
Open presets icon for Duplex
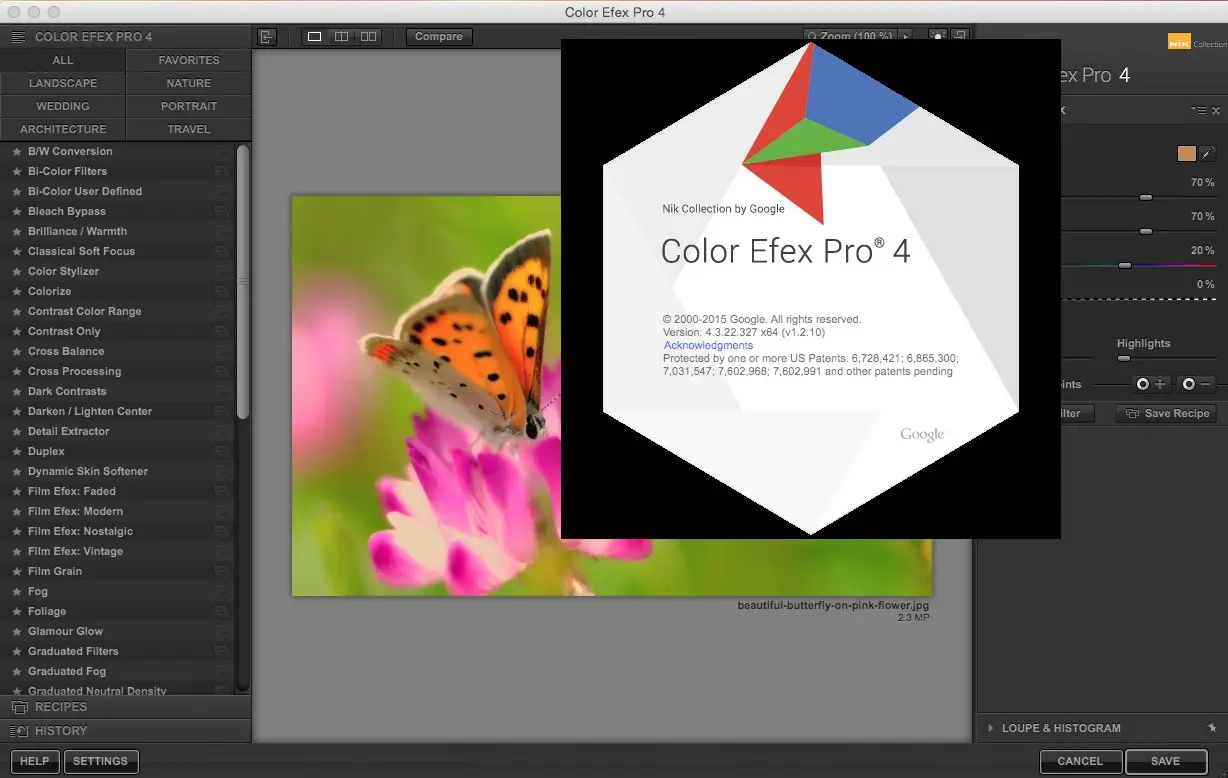pyautogui.click(x=221, y=452)
